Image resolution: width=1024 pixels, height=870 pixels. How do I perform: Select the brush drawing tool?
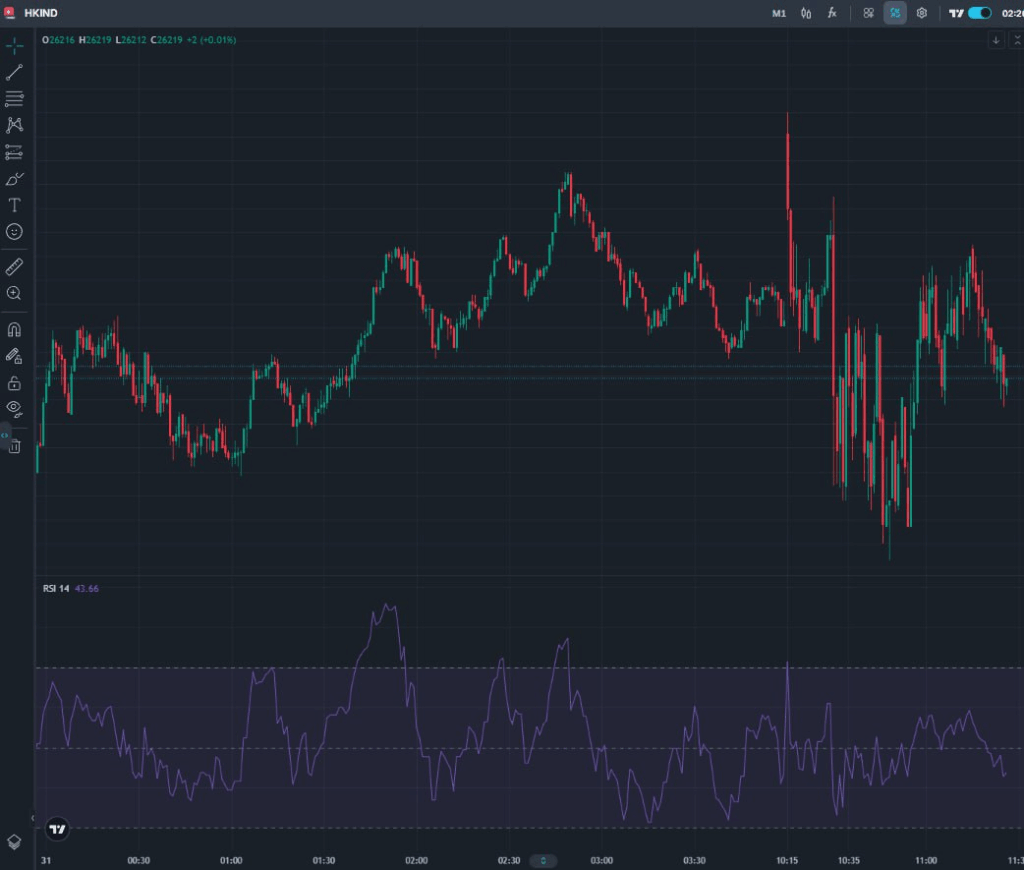pos(14,178)
